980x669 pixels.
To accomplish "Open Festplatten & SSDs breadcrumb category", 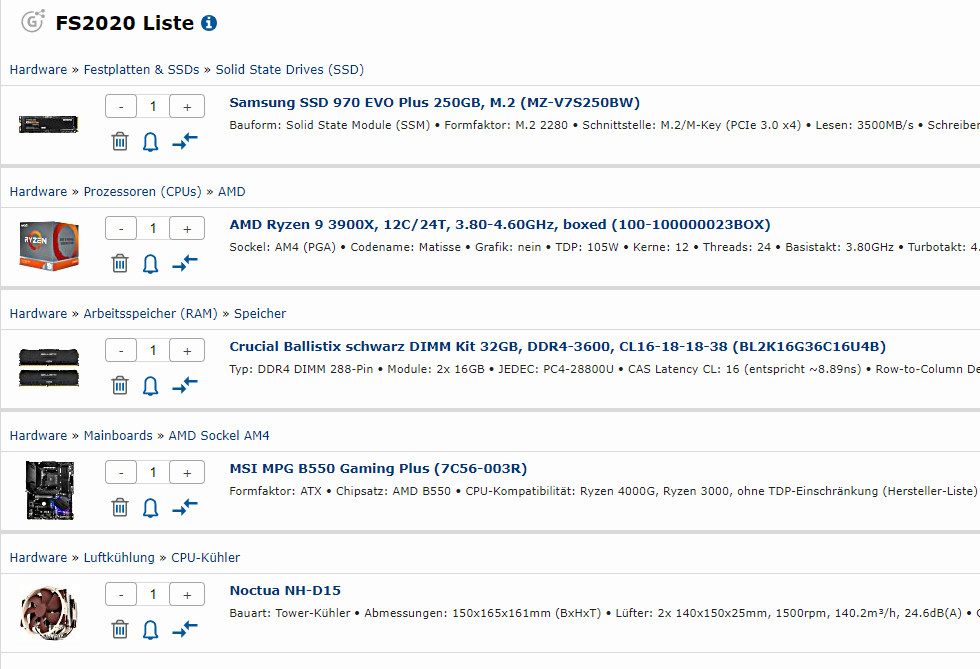I will [141, 69].
